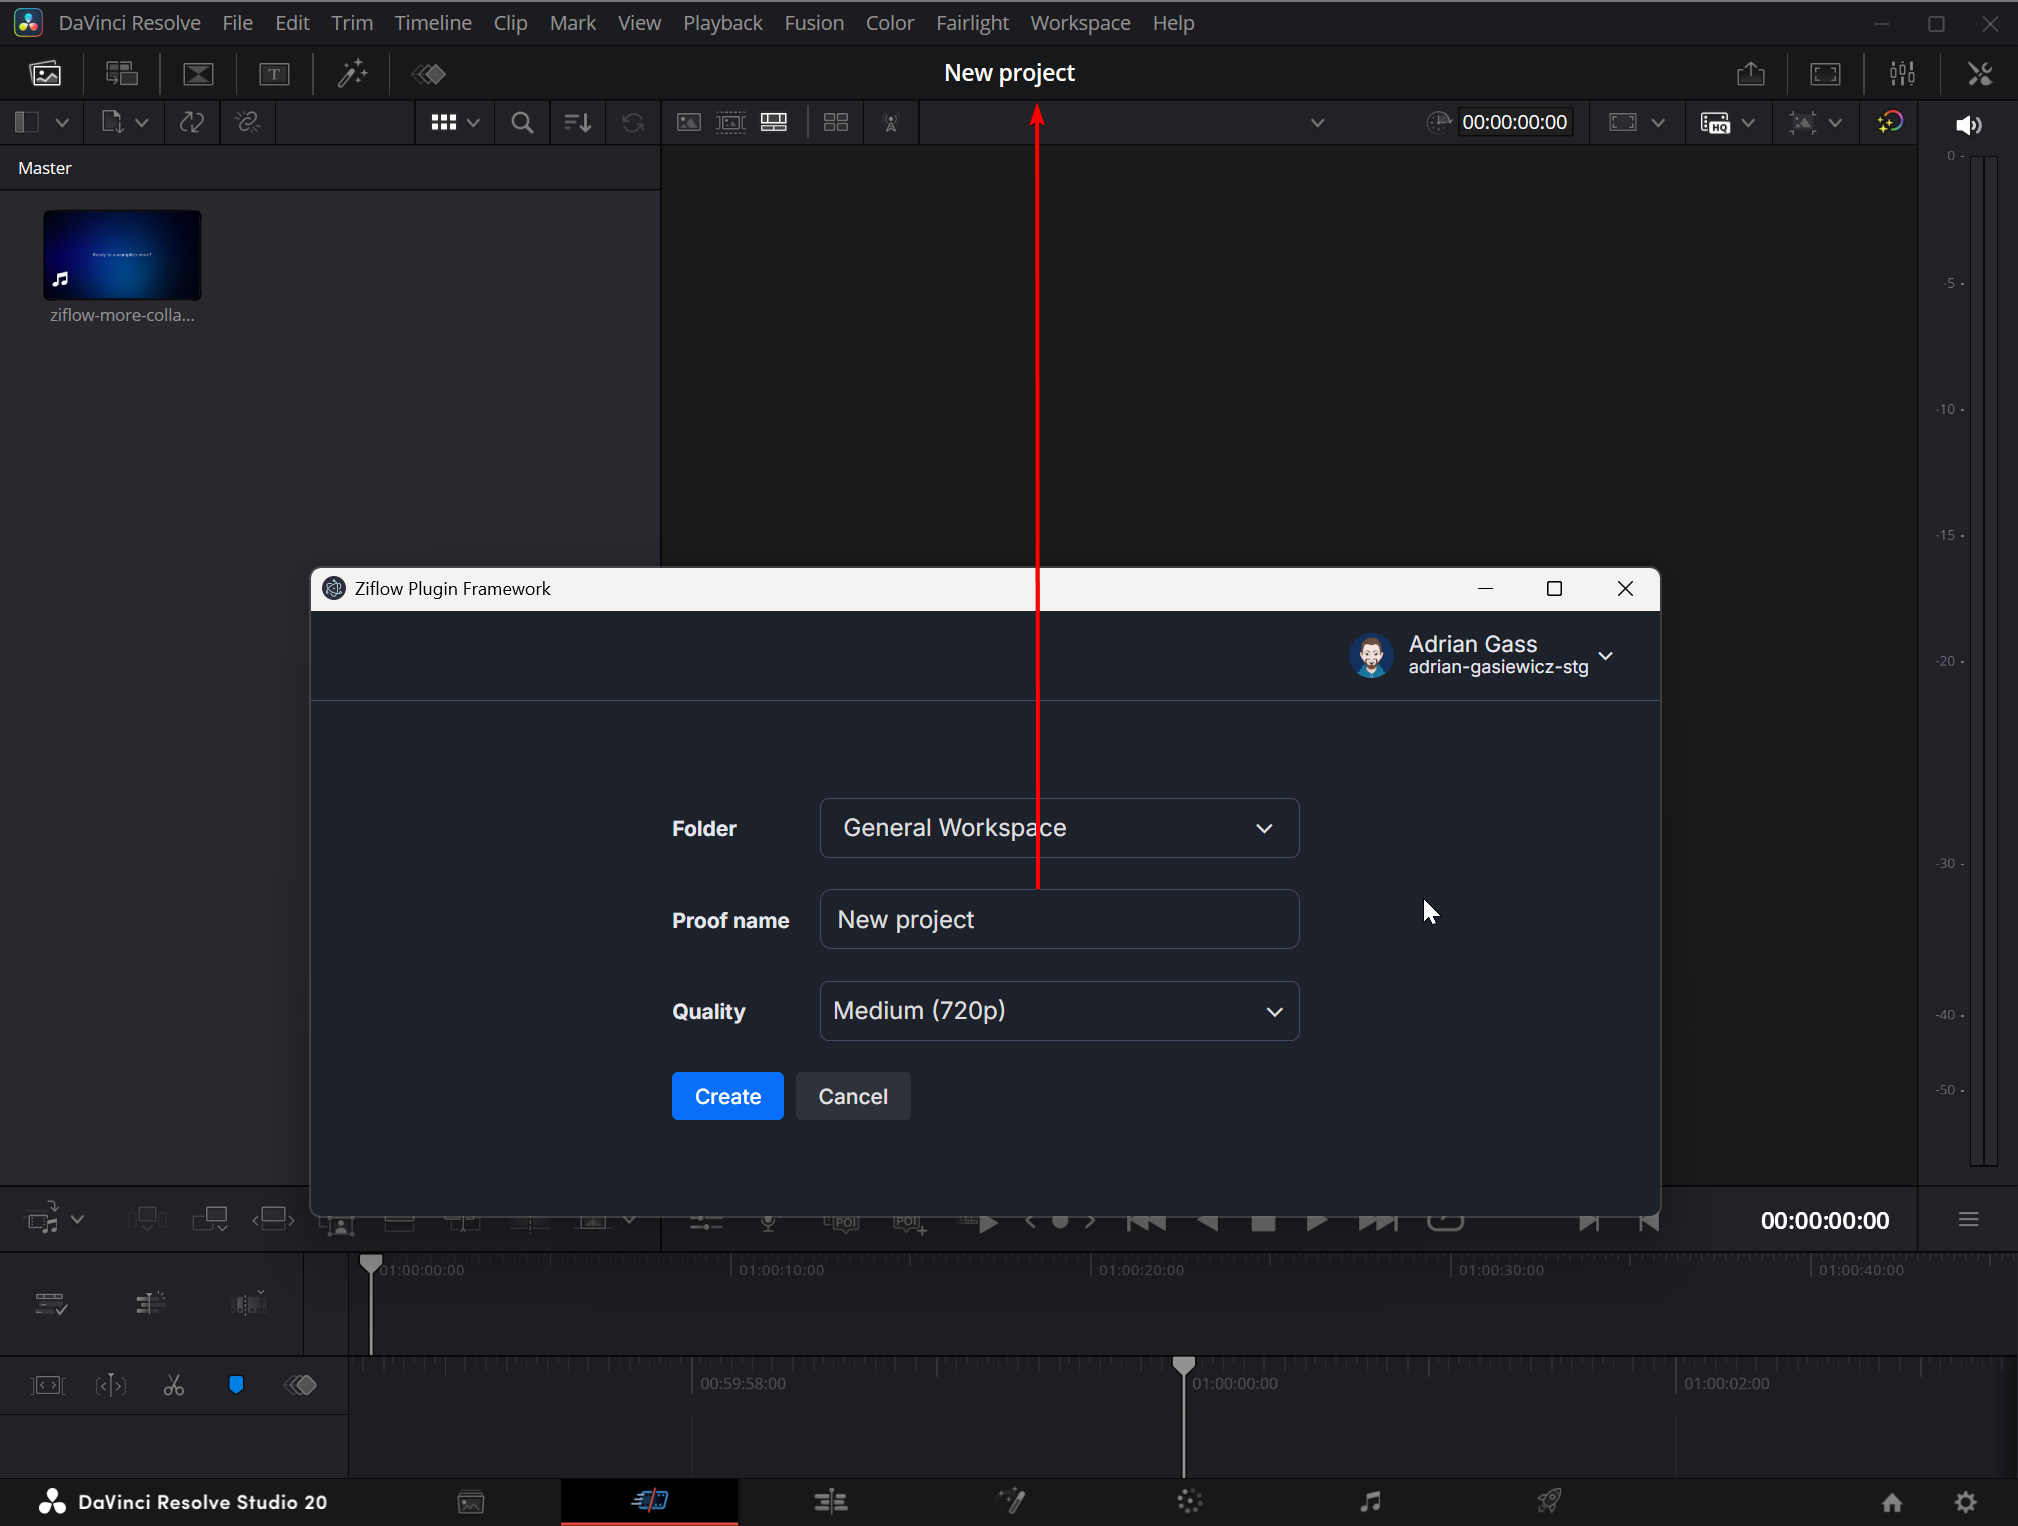The image size is (2018, 1526).
Task: Open the Effects magic wand icon
Action: point(352,73)
